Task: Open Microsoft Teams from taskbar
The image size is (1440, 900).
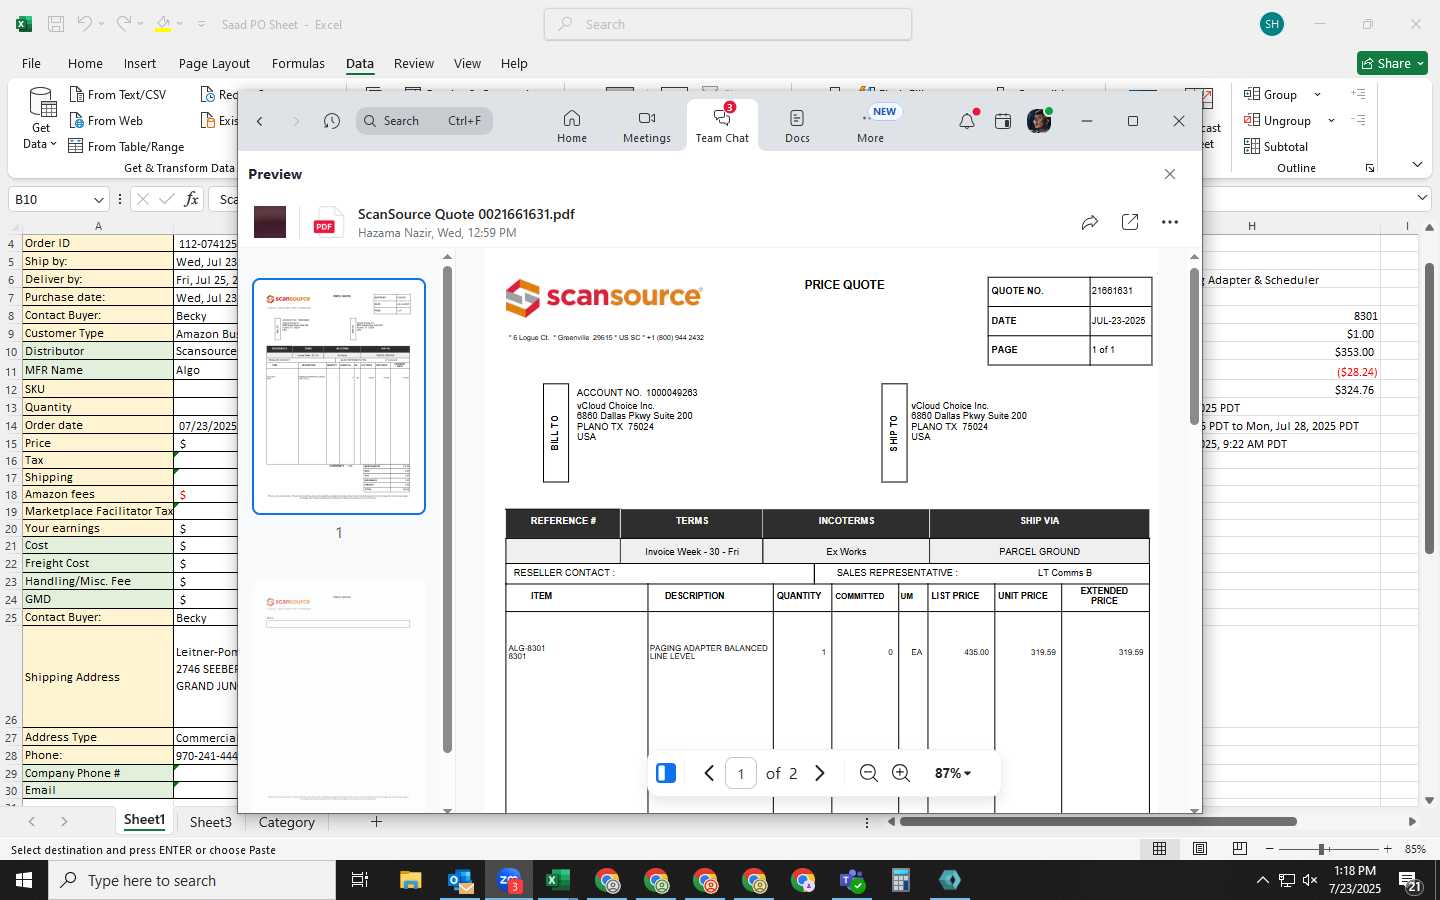Action: coord(852,880)
